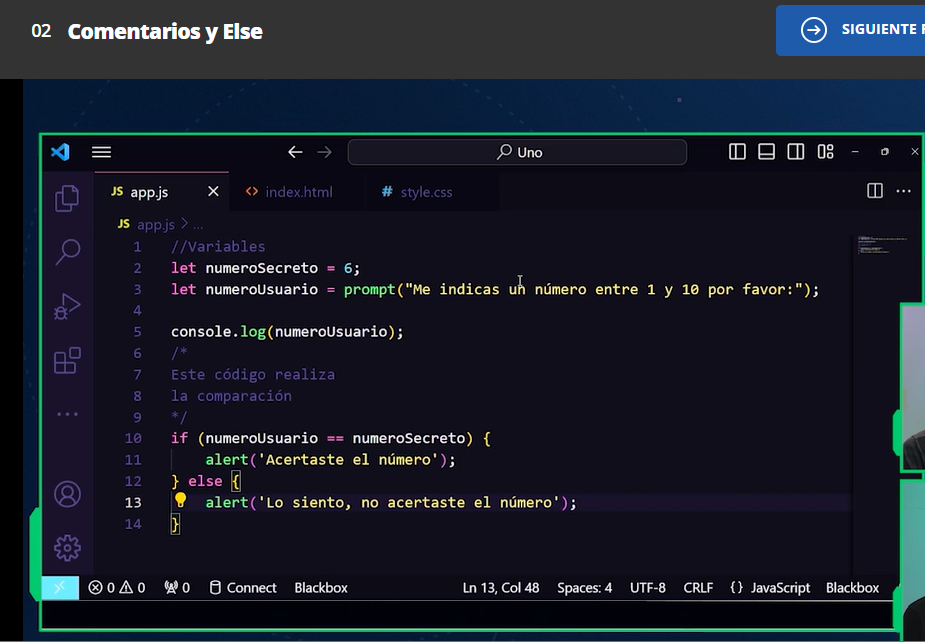Go back with the left arrow

point(295,152)
